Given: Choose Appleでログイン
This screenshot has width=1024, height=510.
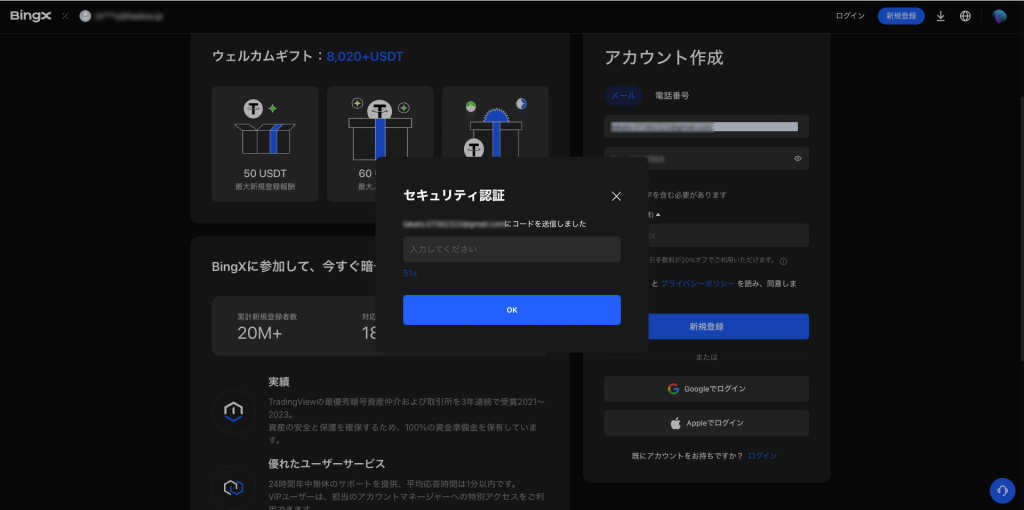Looking at the screenshot, I should [x=706, y=423].
